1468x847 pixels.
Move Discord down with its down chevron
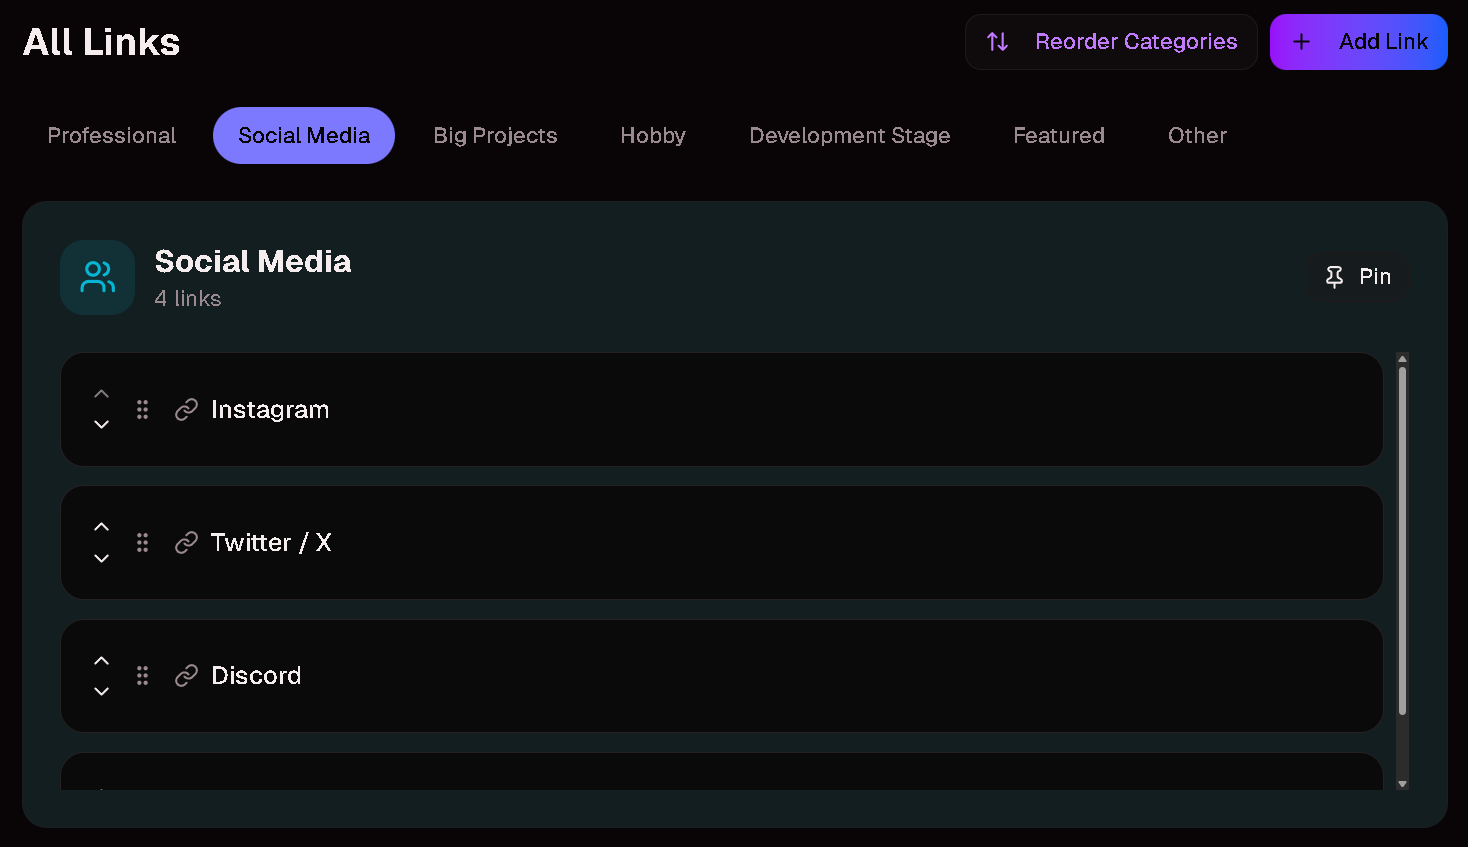[101, 691]
